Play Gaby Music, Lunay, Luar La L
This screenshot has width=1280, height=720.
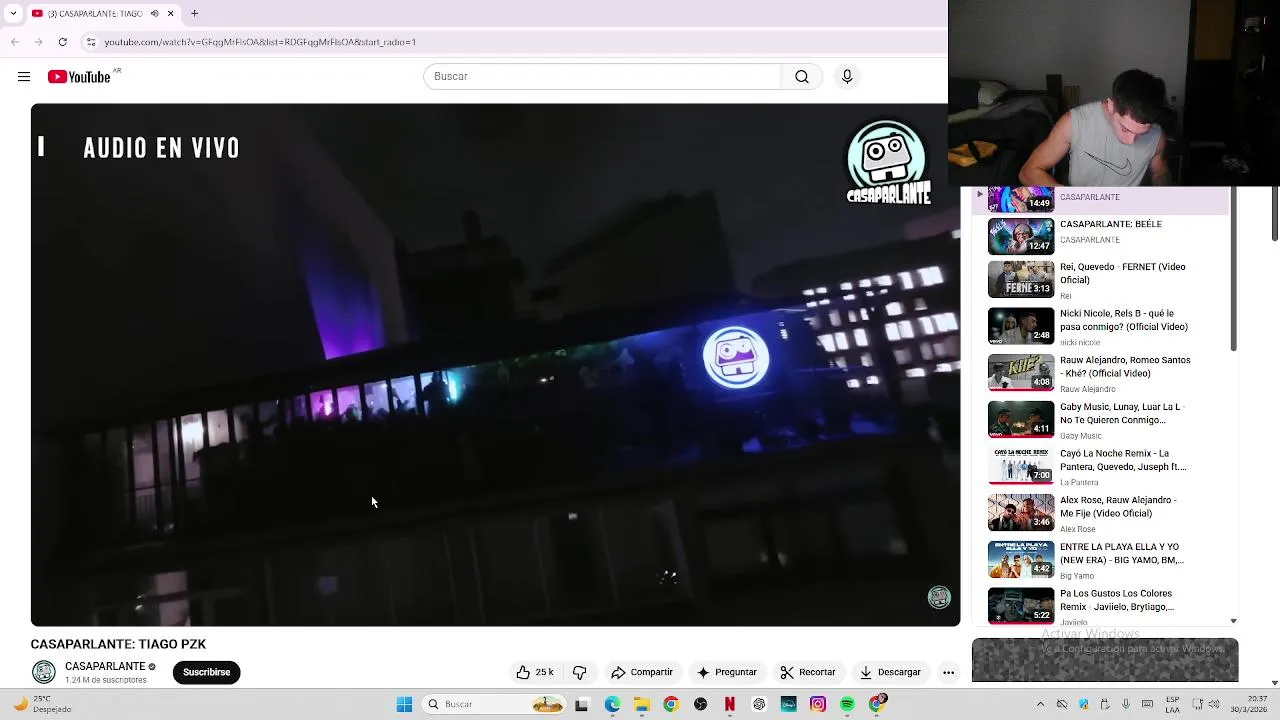tap(1100, 420)
